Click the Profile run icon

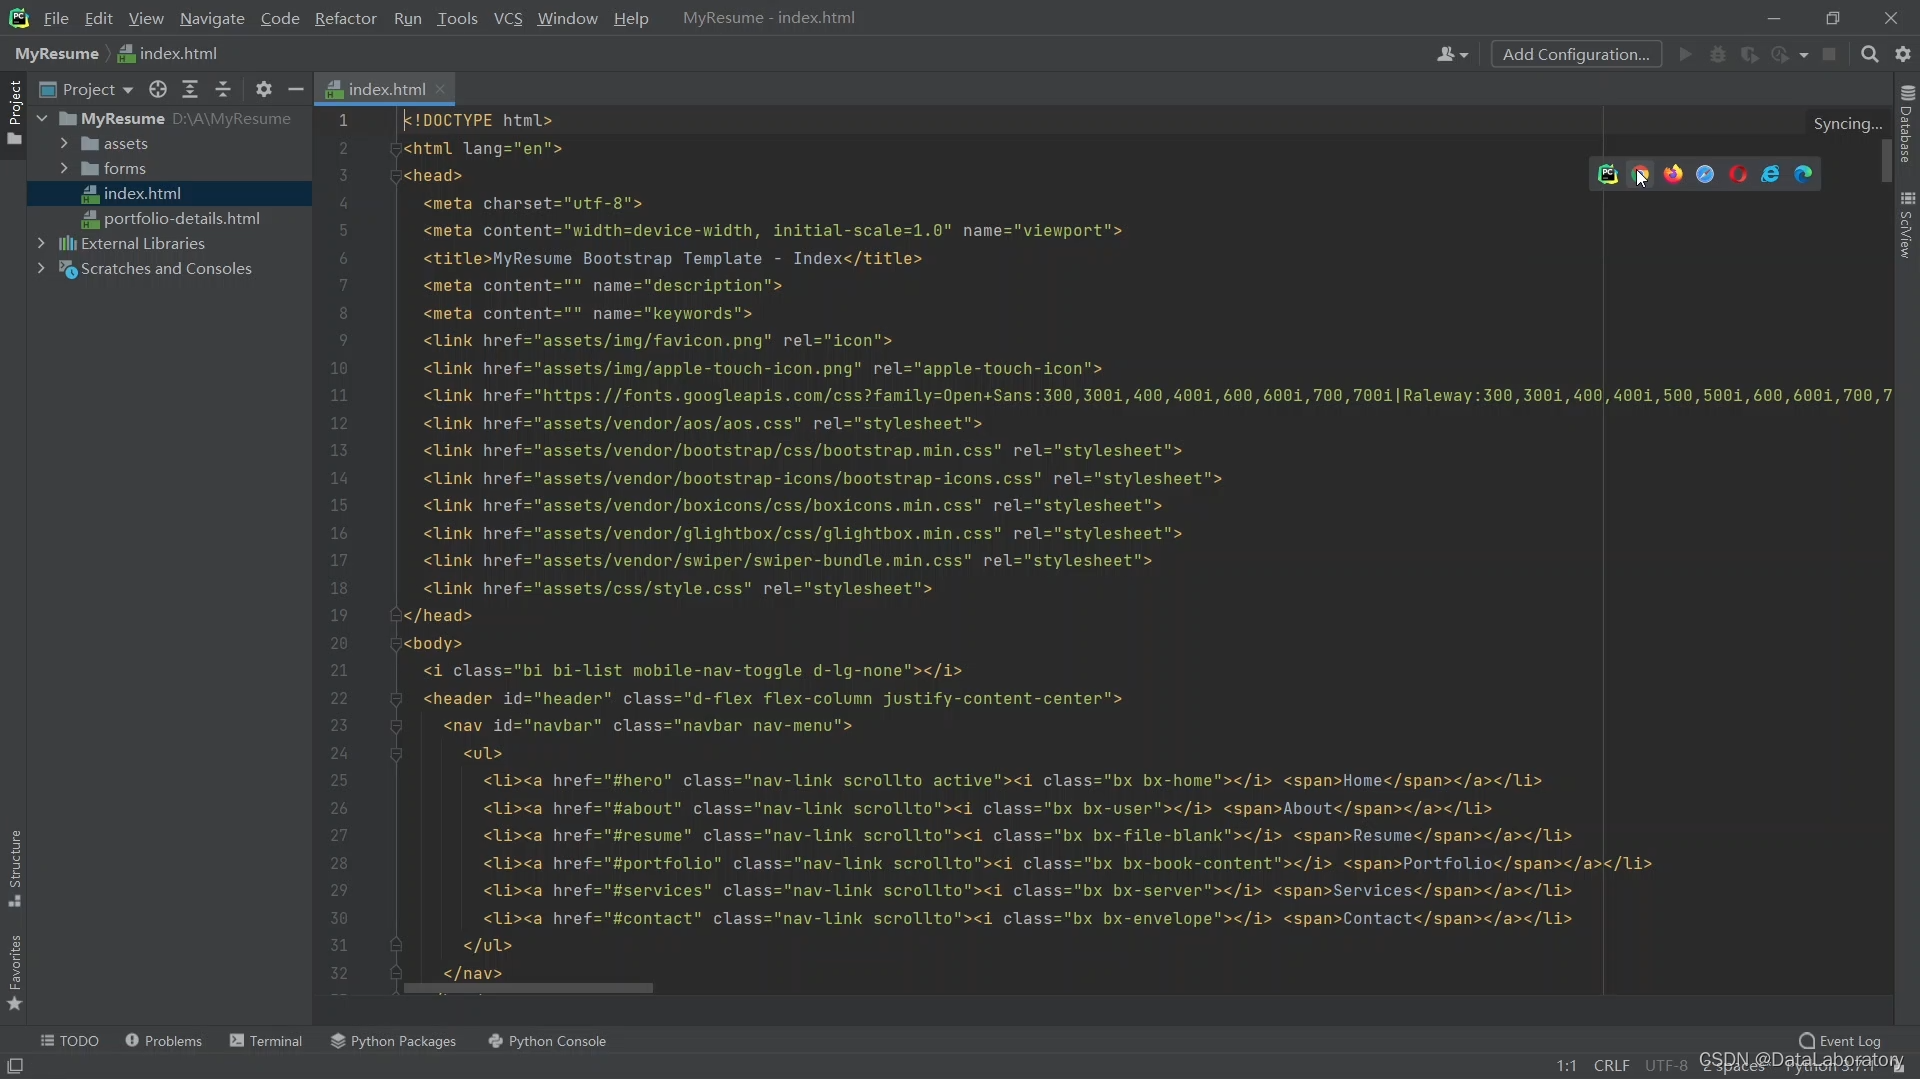pos(1781,54)
